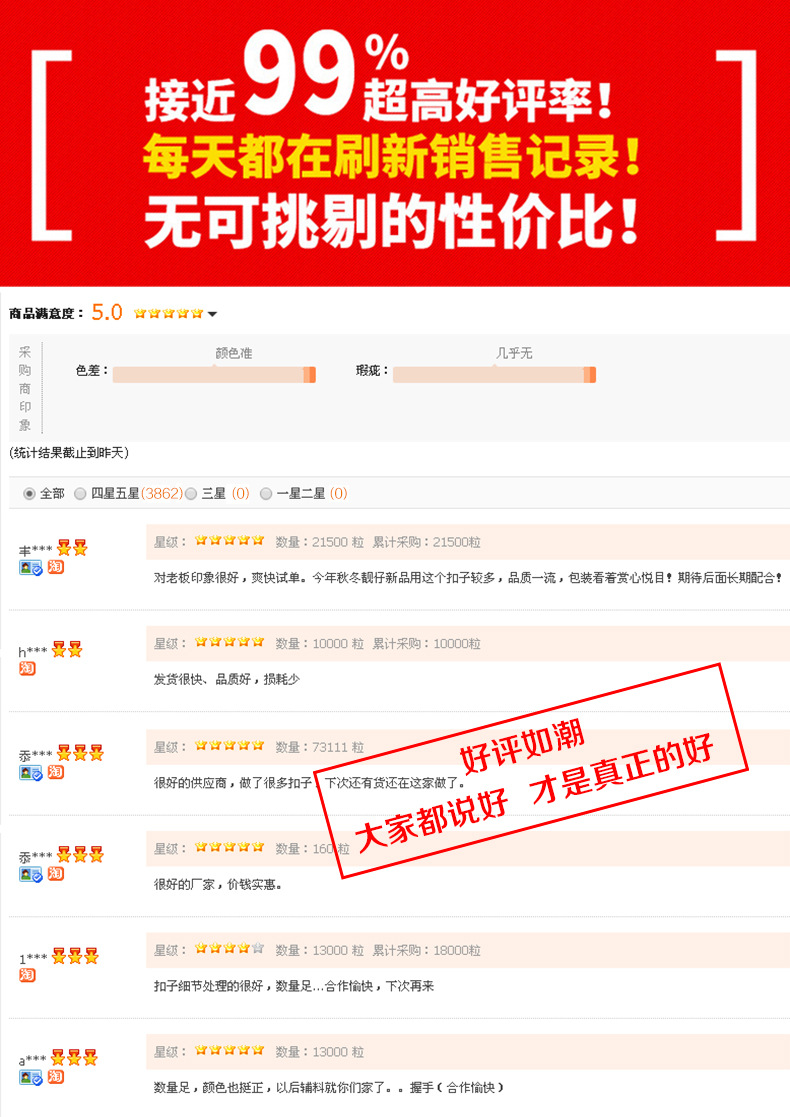
Task: Open reviewer name a*** profile
Action: pyautogui.click(x=33, y=1060)
